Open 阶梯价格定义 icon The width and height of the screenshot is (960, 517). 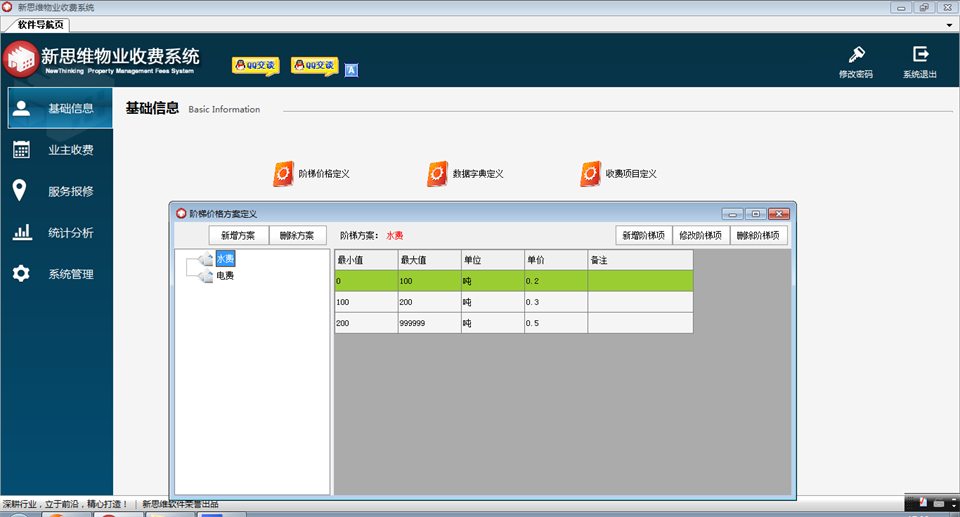coord(283,174)
